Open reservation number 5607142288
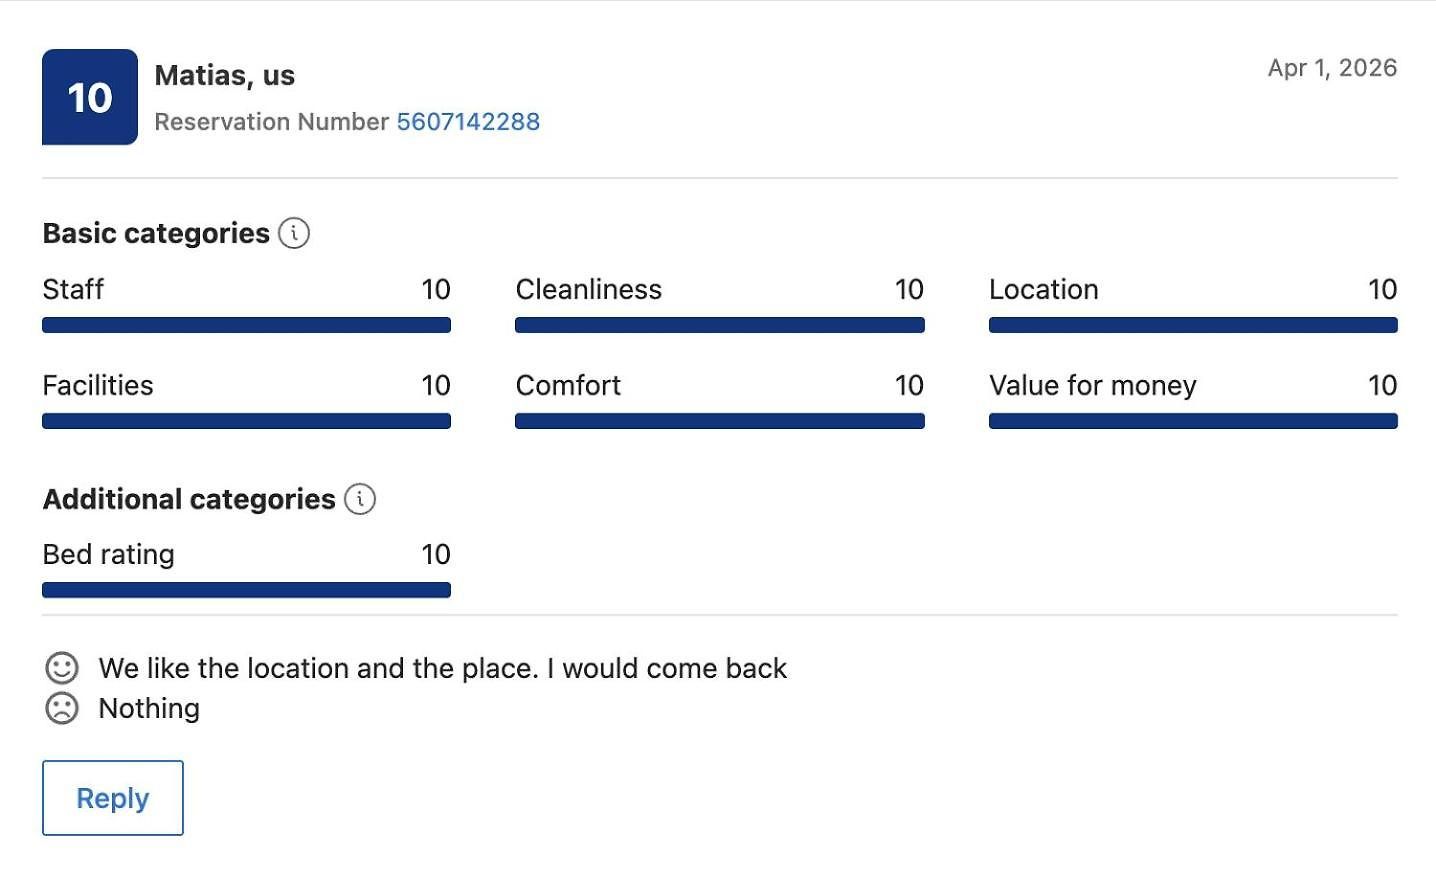 coord(468,122)
